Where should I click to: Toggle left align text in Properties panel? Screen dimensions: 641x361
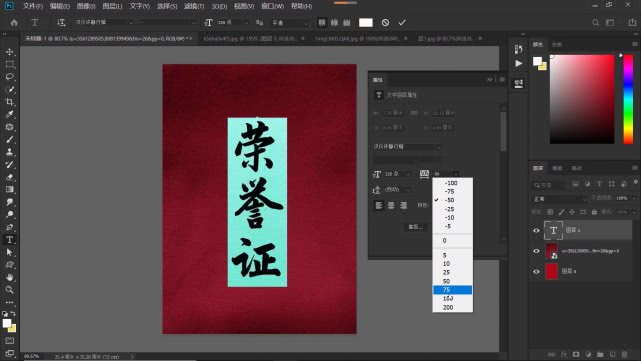click(379, 205)
